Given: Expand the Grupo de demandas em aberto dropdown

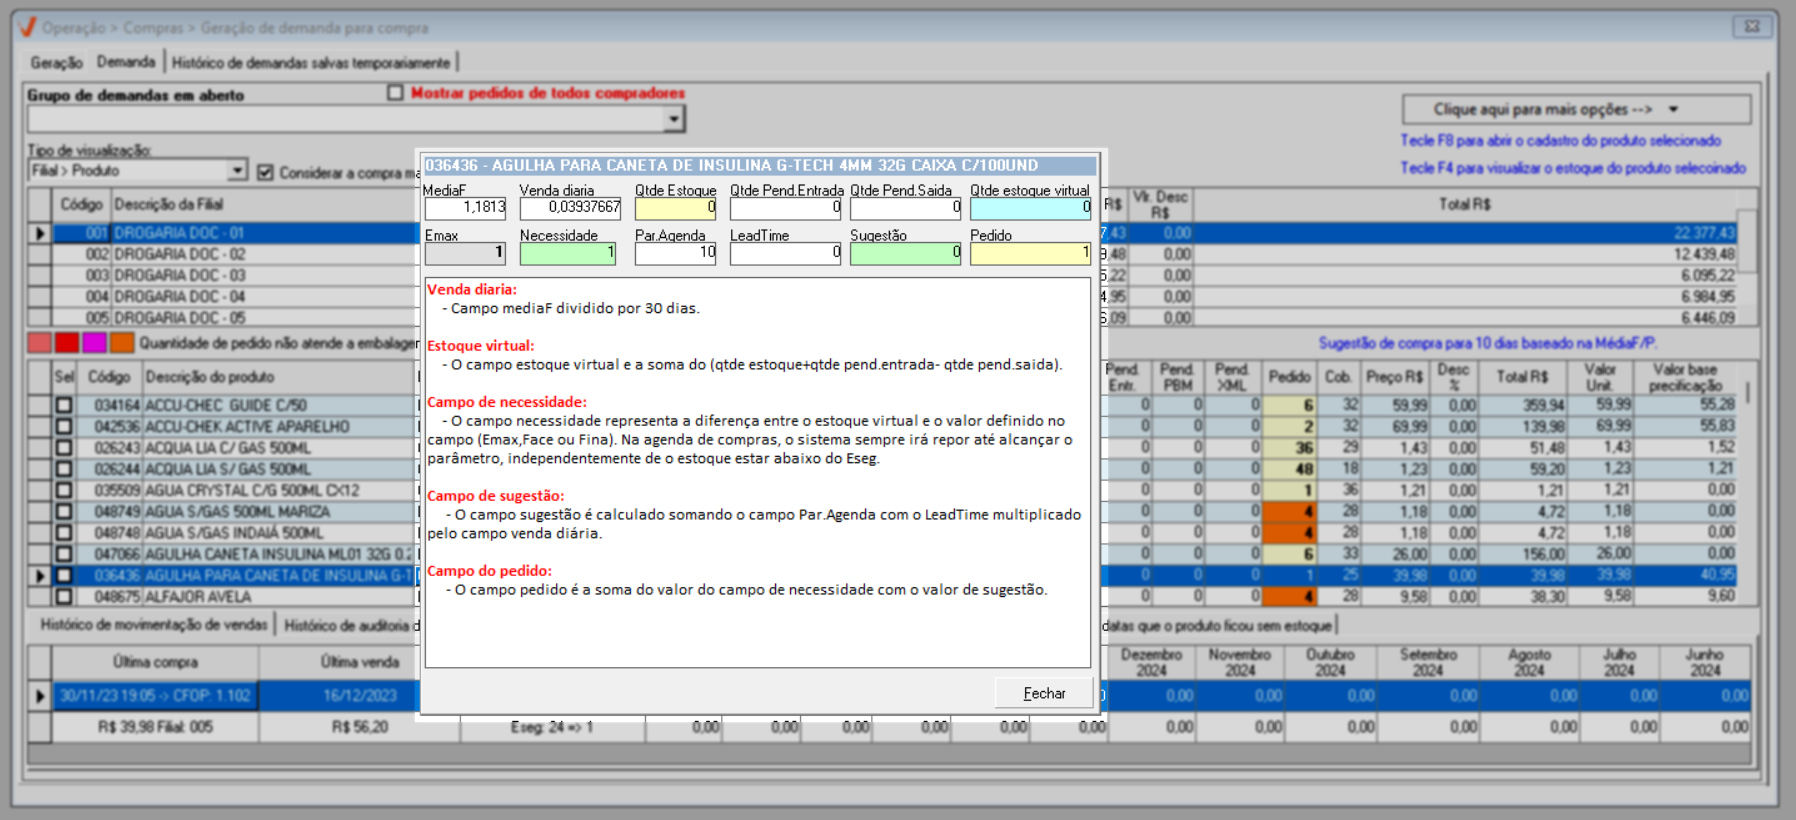Looking at the screenshot, I should 674,119.
